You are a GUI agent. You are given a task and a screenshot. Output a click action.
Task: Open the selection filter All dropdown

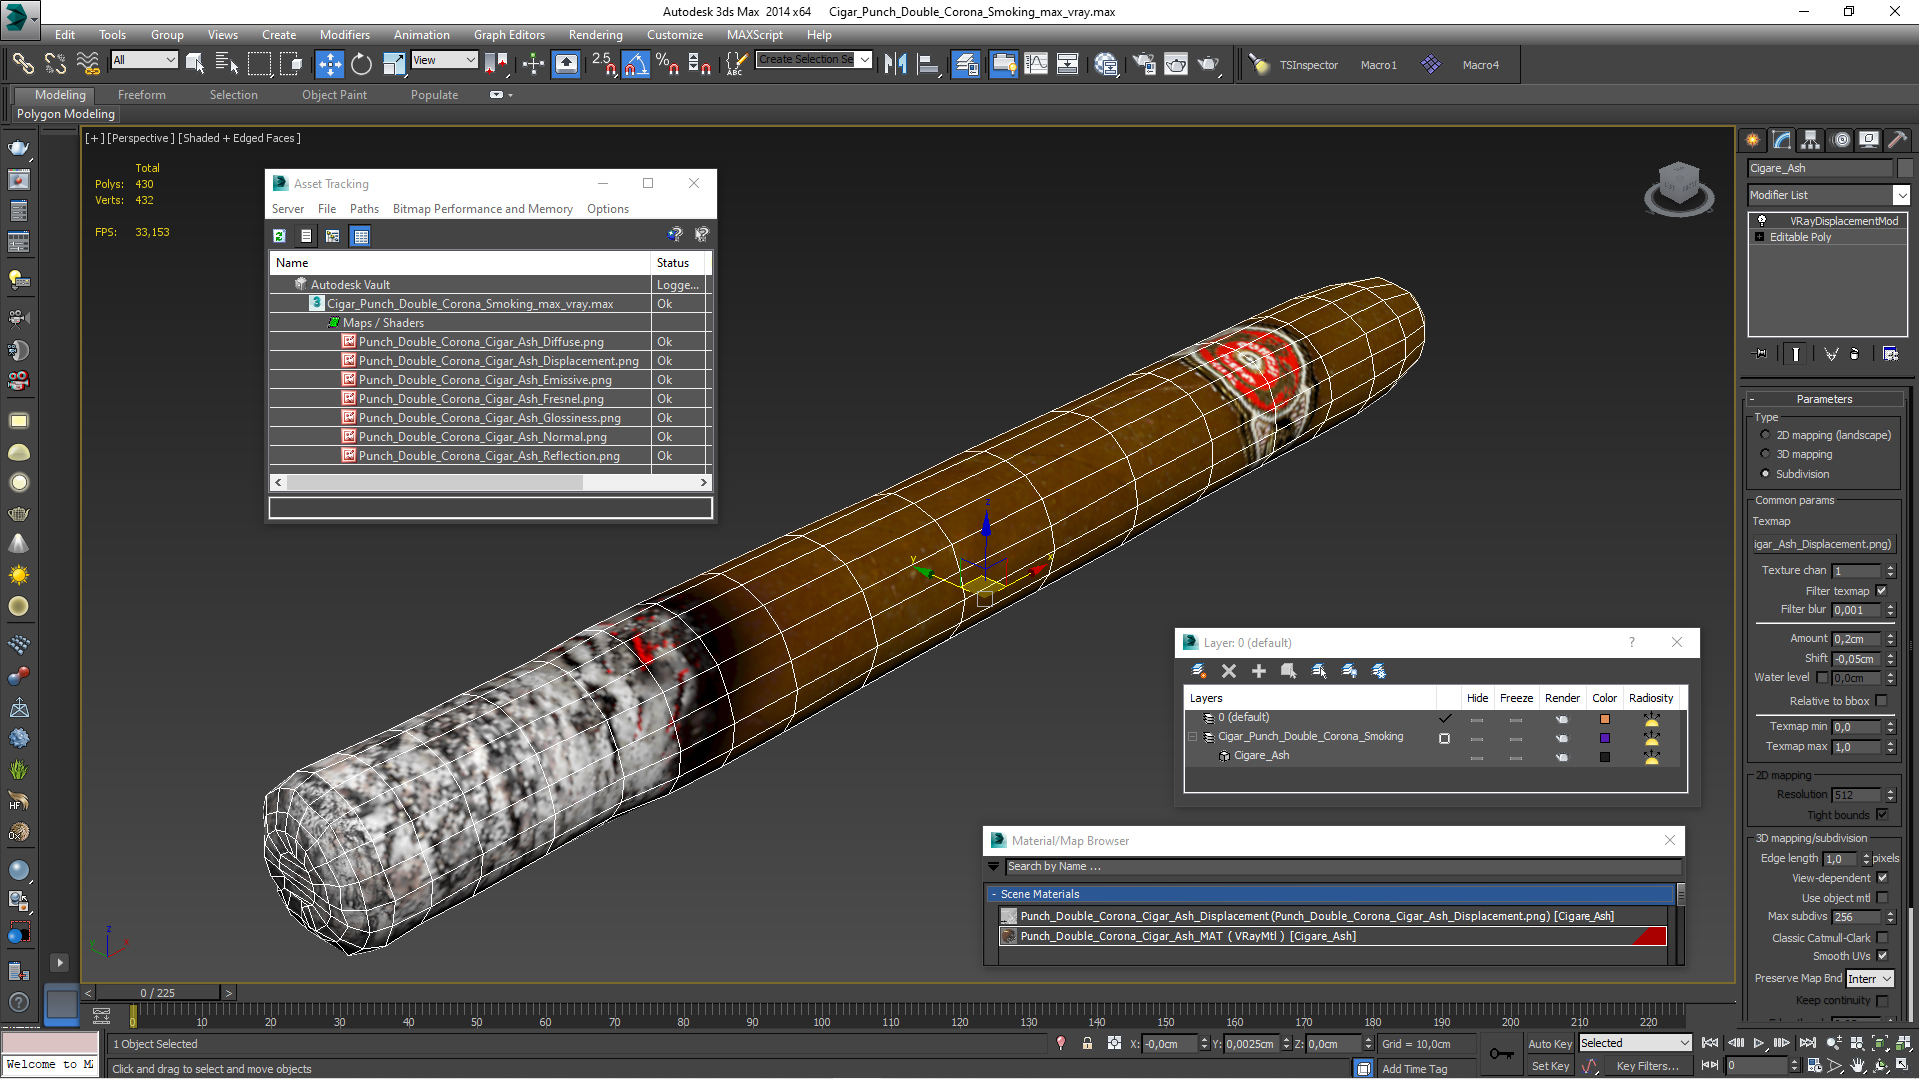pos(144,60)
